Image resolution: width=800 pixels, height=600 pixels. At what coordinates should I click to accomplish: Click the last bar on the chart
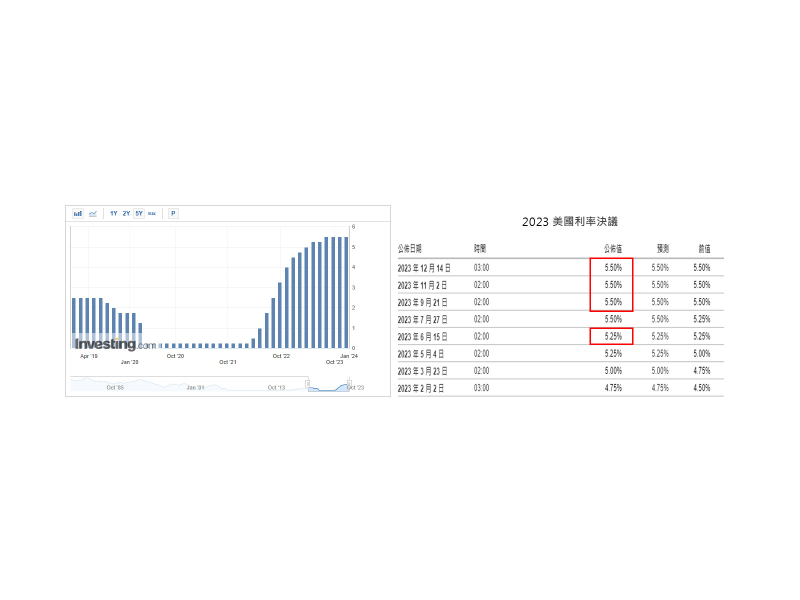click(x=346, y=292)
